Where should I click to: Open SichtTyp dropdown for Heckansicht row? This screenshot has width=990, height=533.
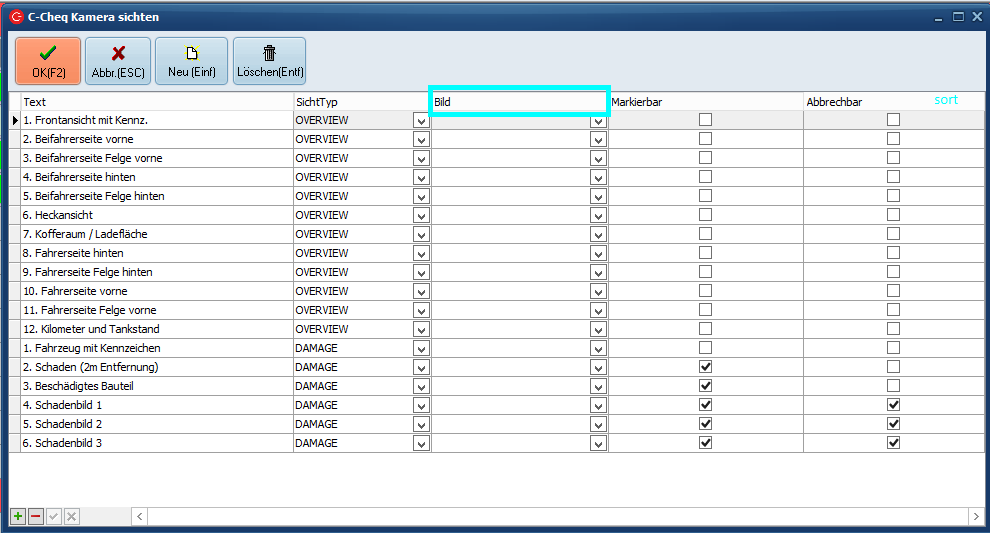click(x=421, y=215)
